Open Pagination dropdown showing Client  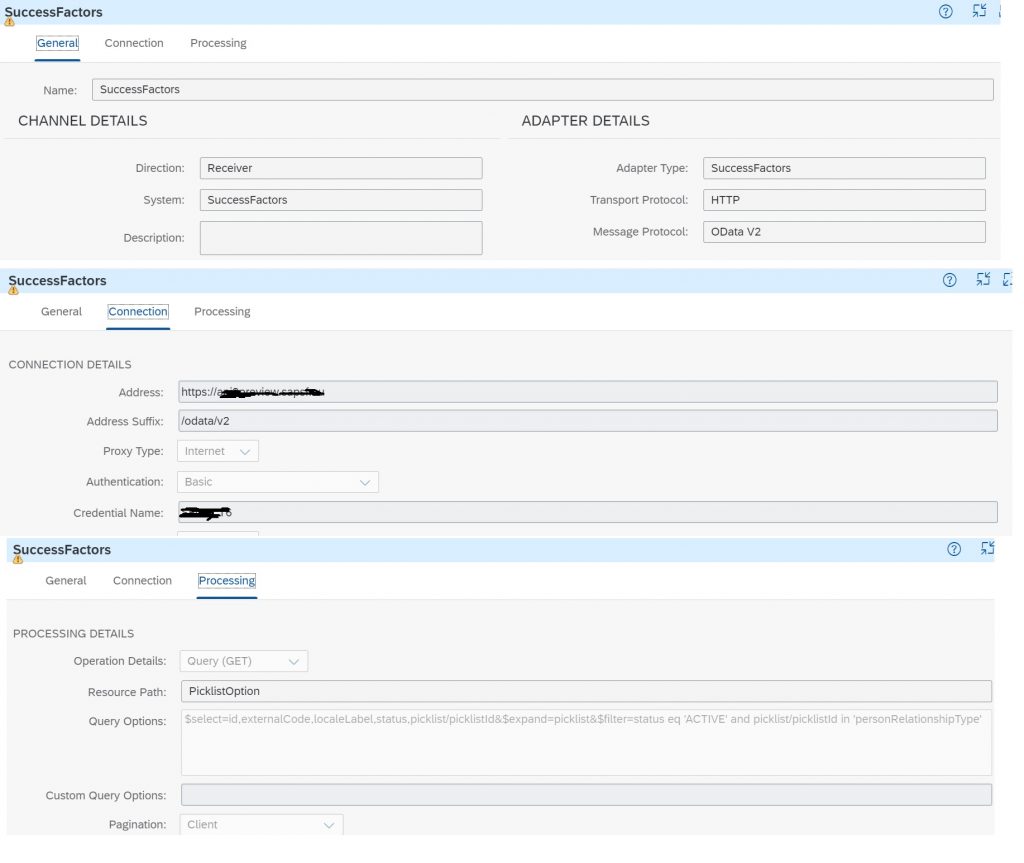[x=261, y=824]
